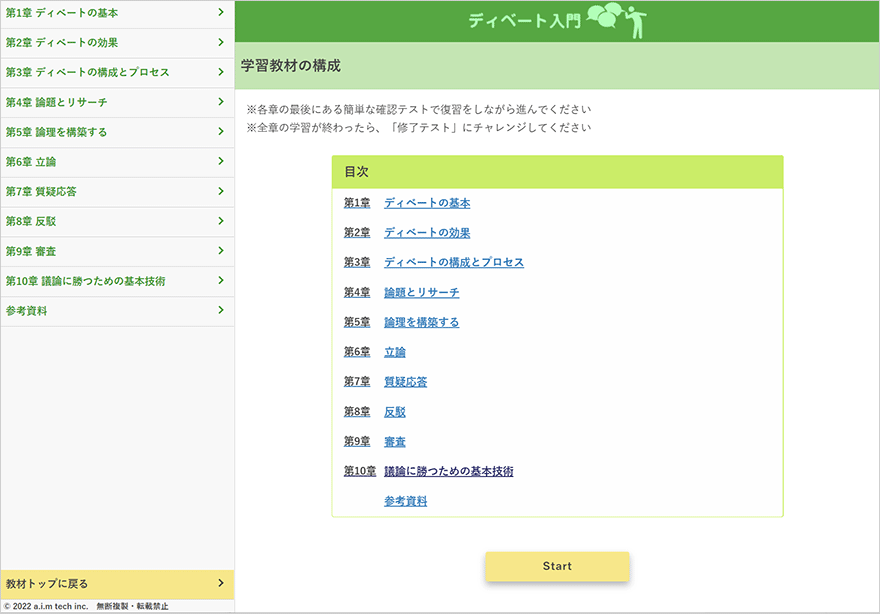Click the yellow Start button

[557, 566]
